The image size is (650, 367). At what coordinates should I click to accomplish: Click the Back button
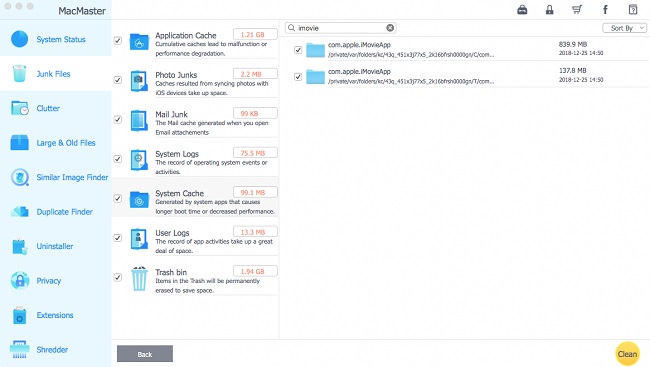pos(145,354)
